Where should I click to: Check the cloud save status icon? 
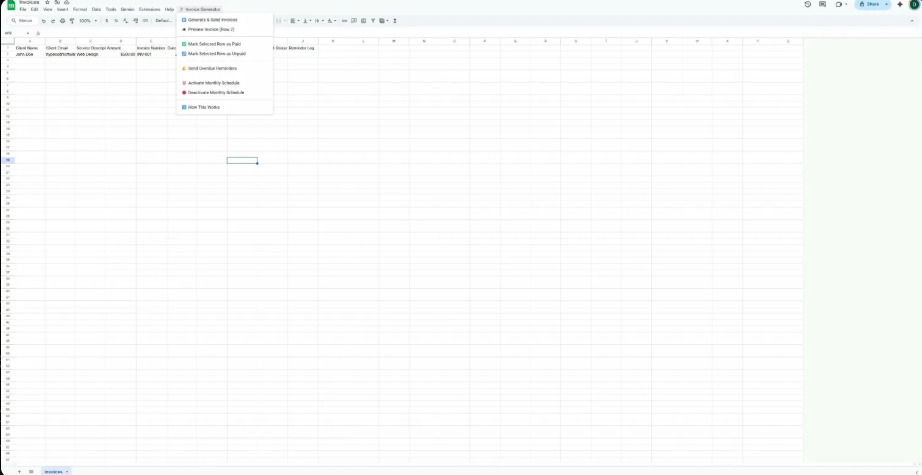coord(66,2)
